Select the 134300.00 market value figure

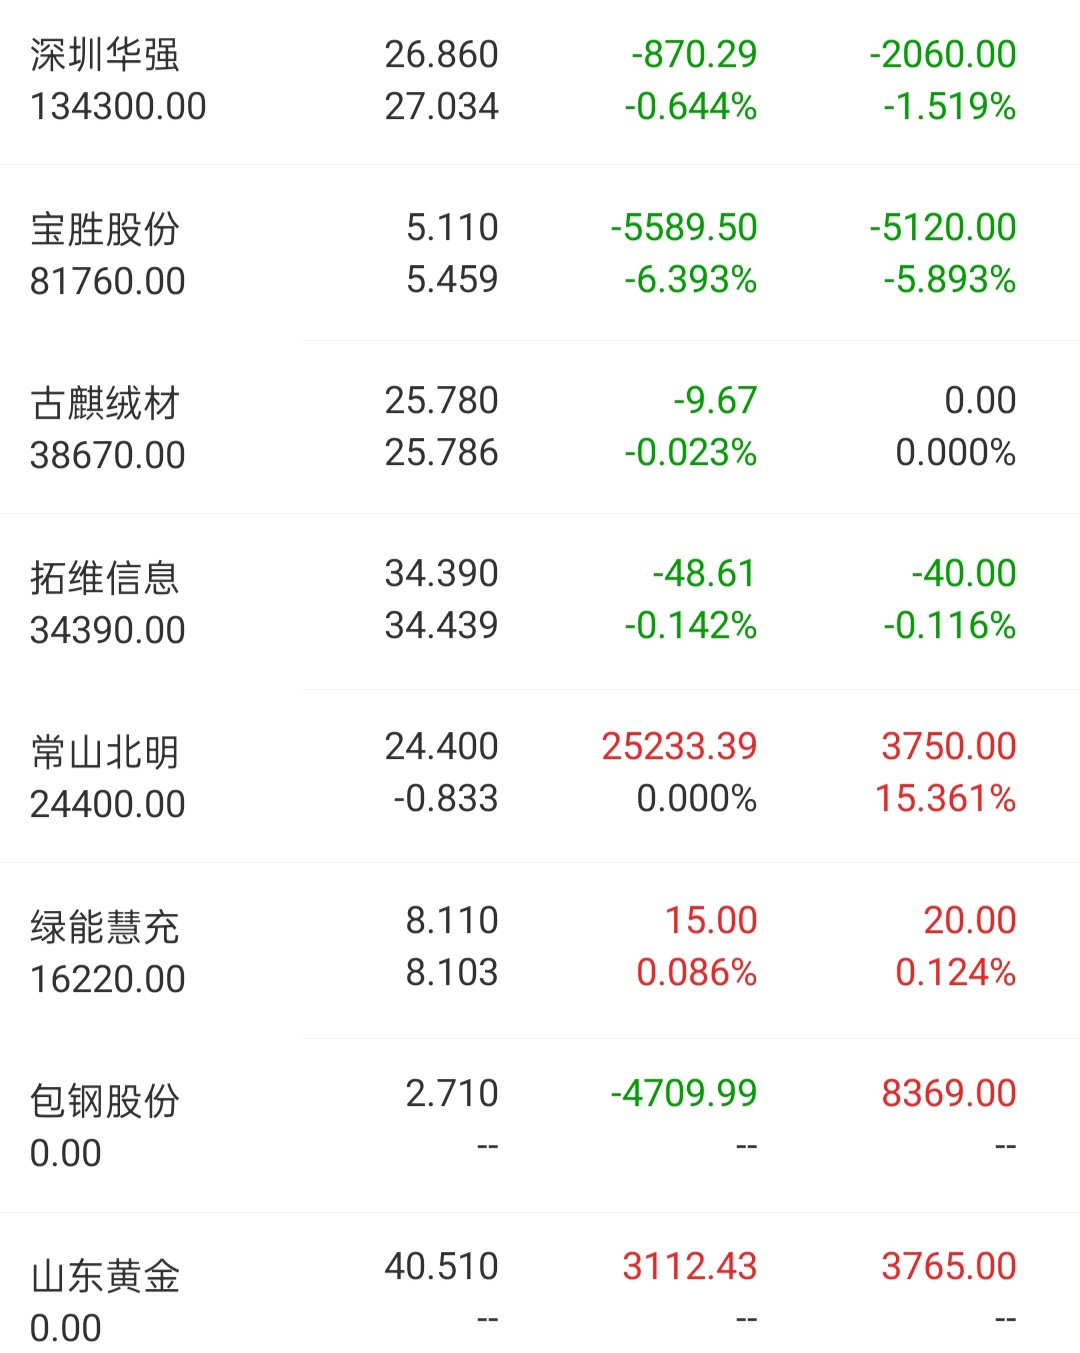point(118,106)
